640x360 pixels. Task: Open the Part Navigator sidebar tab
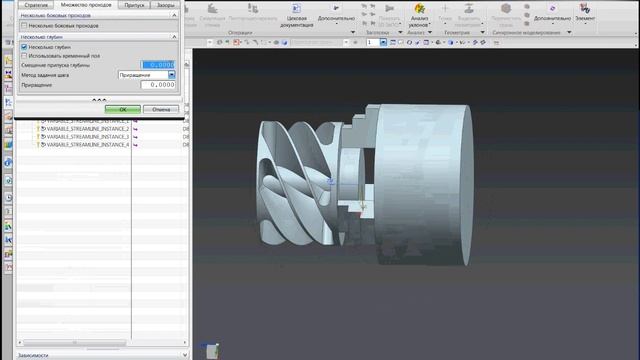8,88
